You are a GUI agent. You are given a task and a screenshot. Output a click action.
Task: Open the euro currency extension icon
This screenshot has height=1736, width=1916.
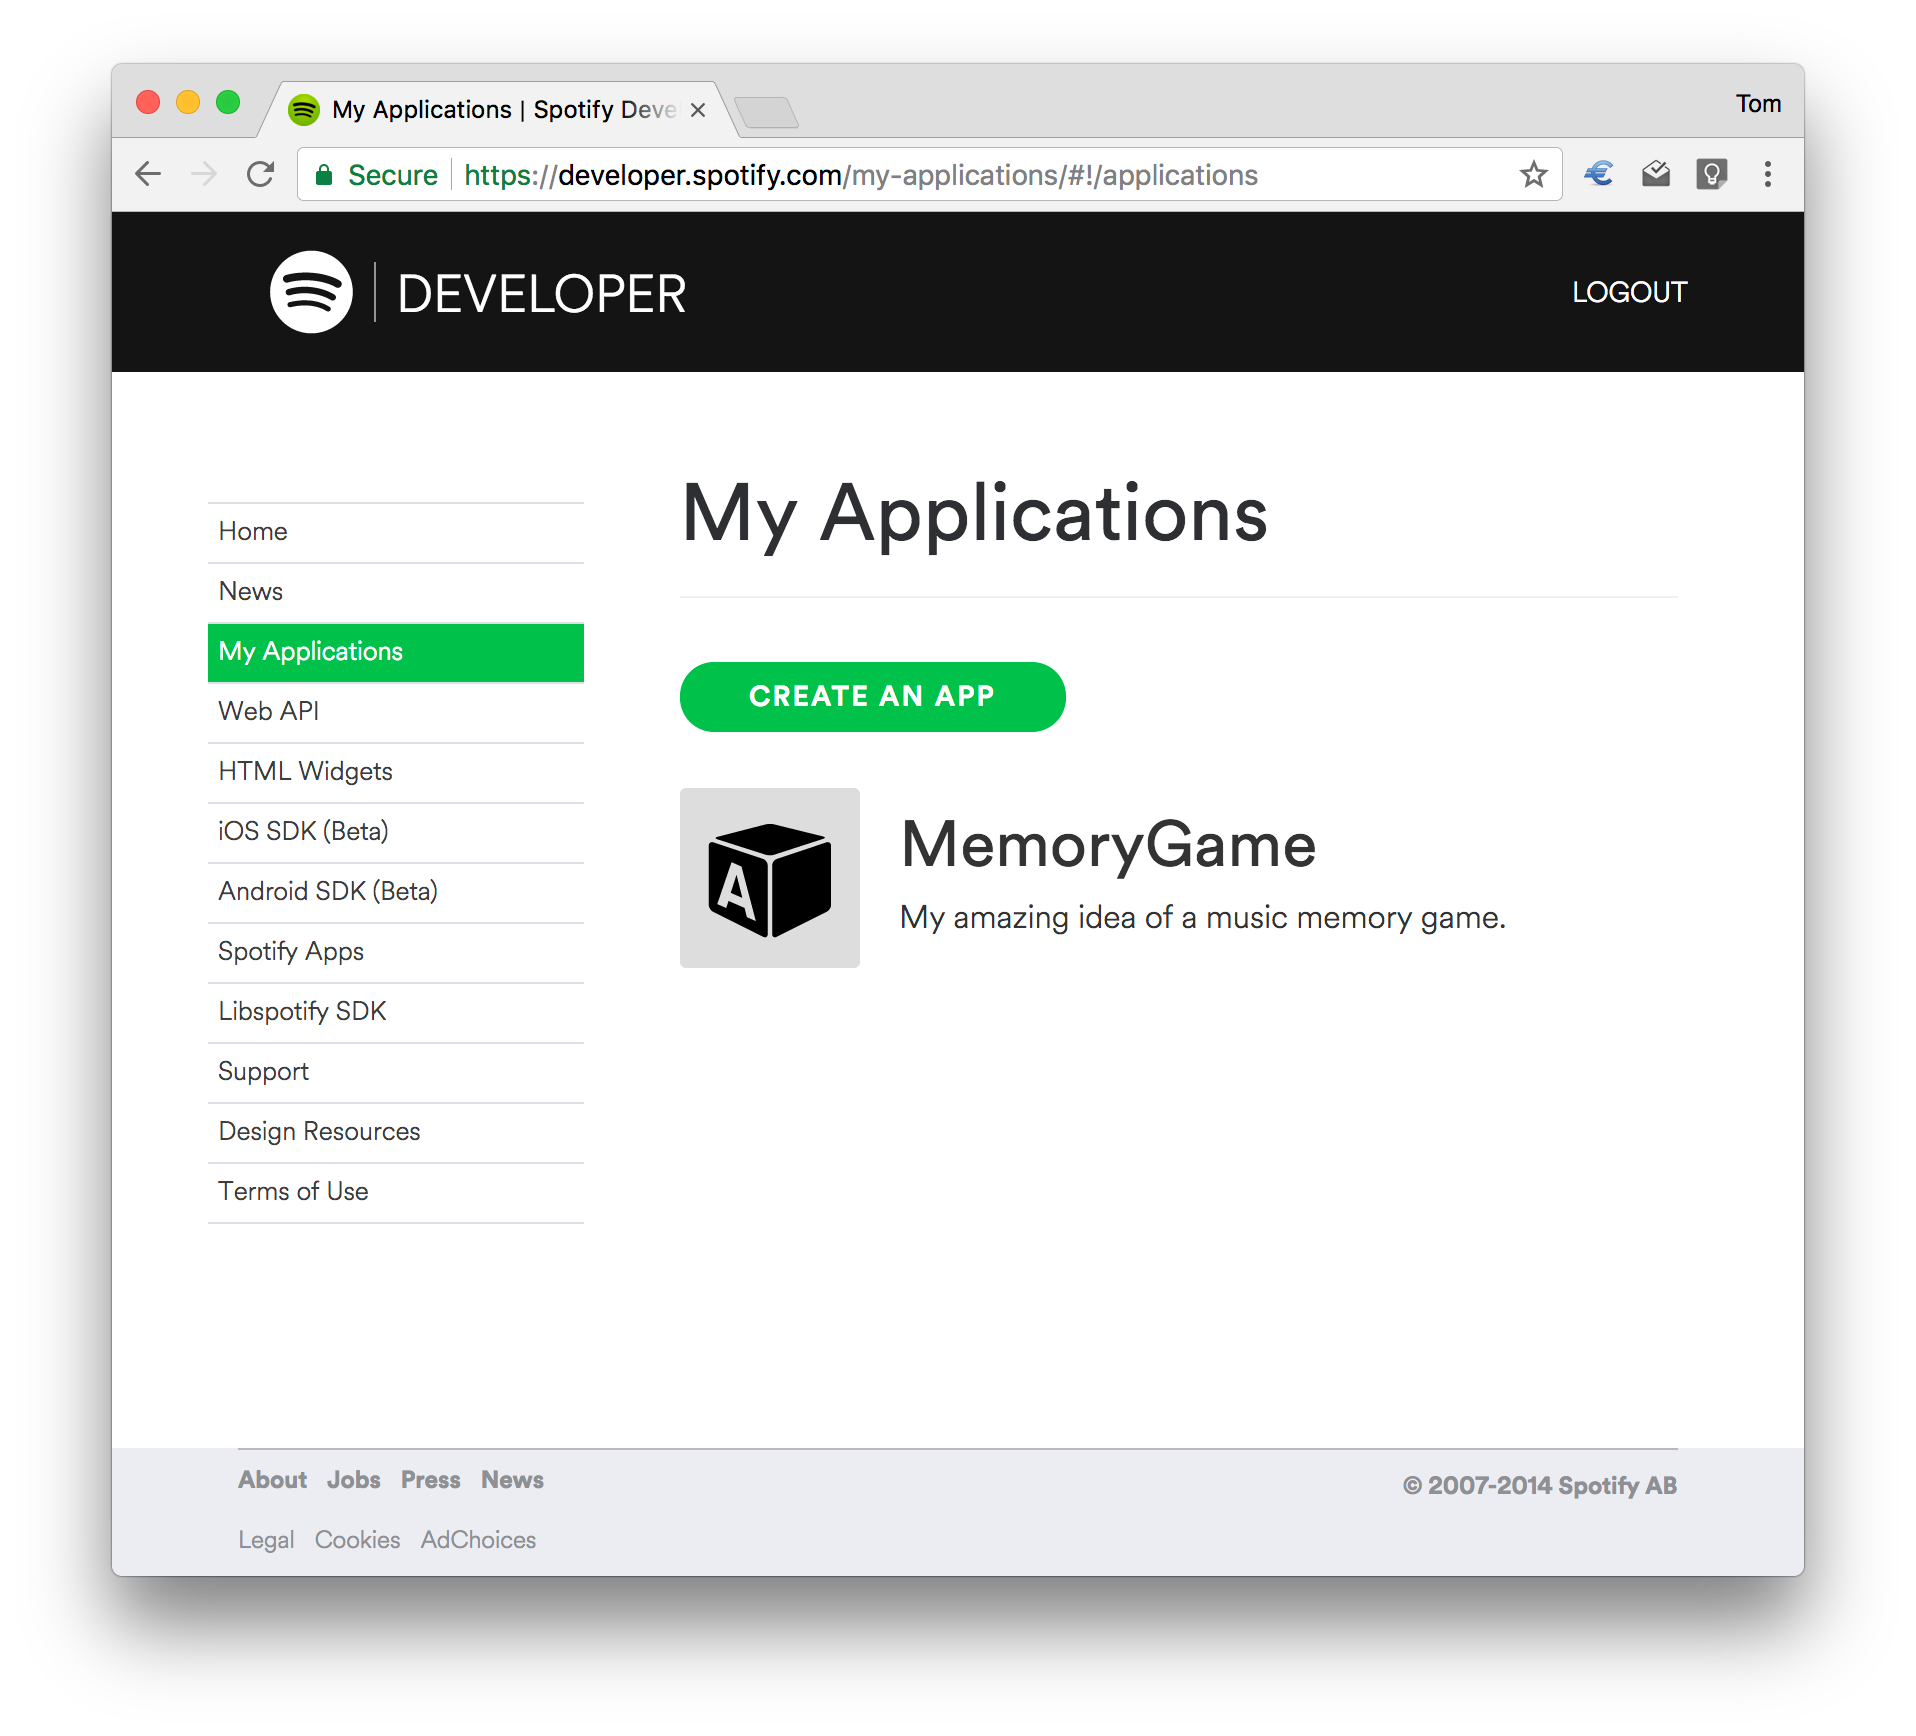(1599, 174)
